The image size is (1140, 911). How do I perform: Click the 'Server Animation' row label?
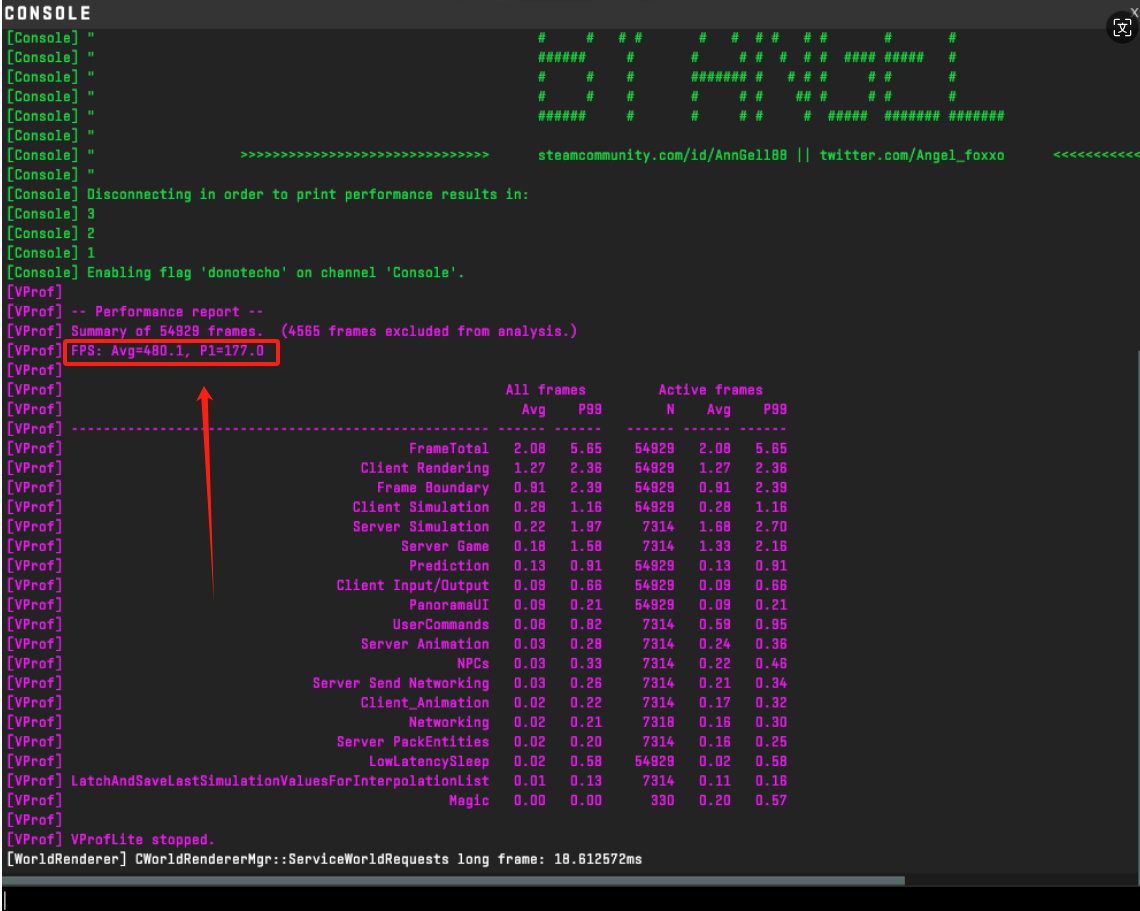tap(425, 644)
